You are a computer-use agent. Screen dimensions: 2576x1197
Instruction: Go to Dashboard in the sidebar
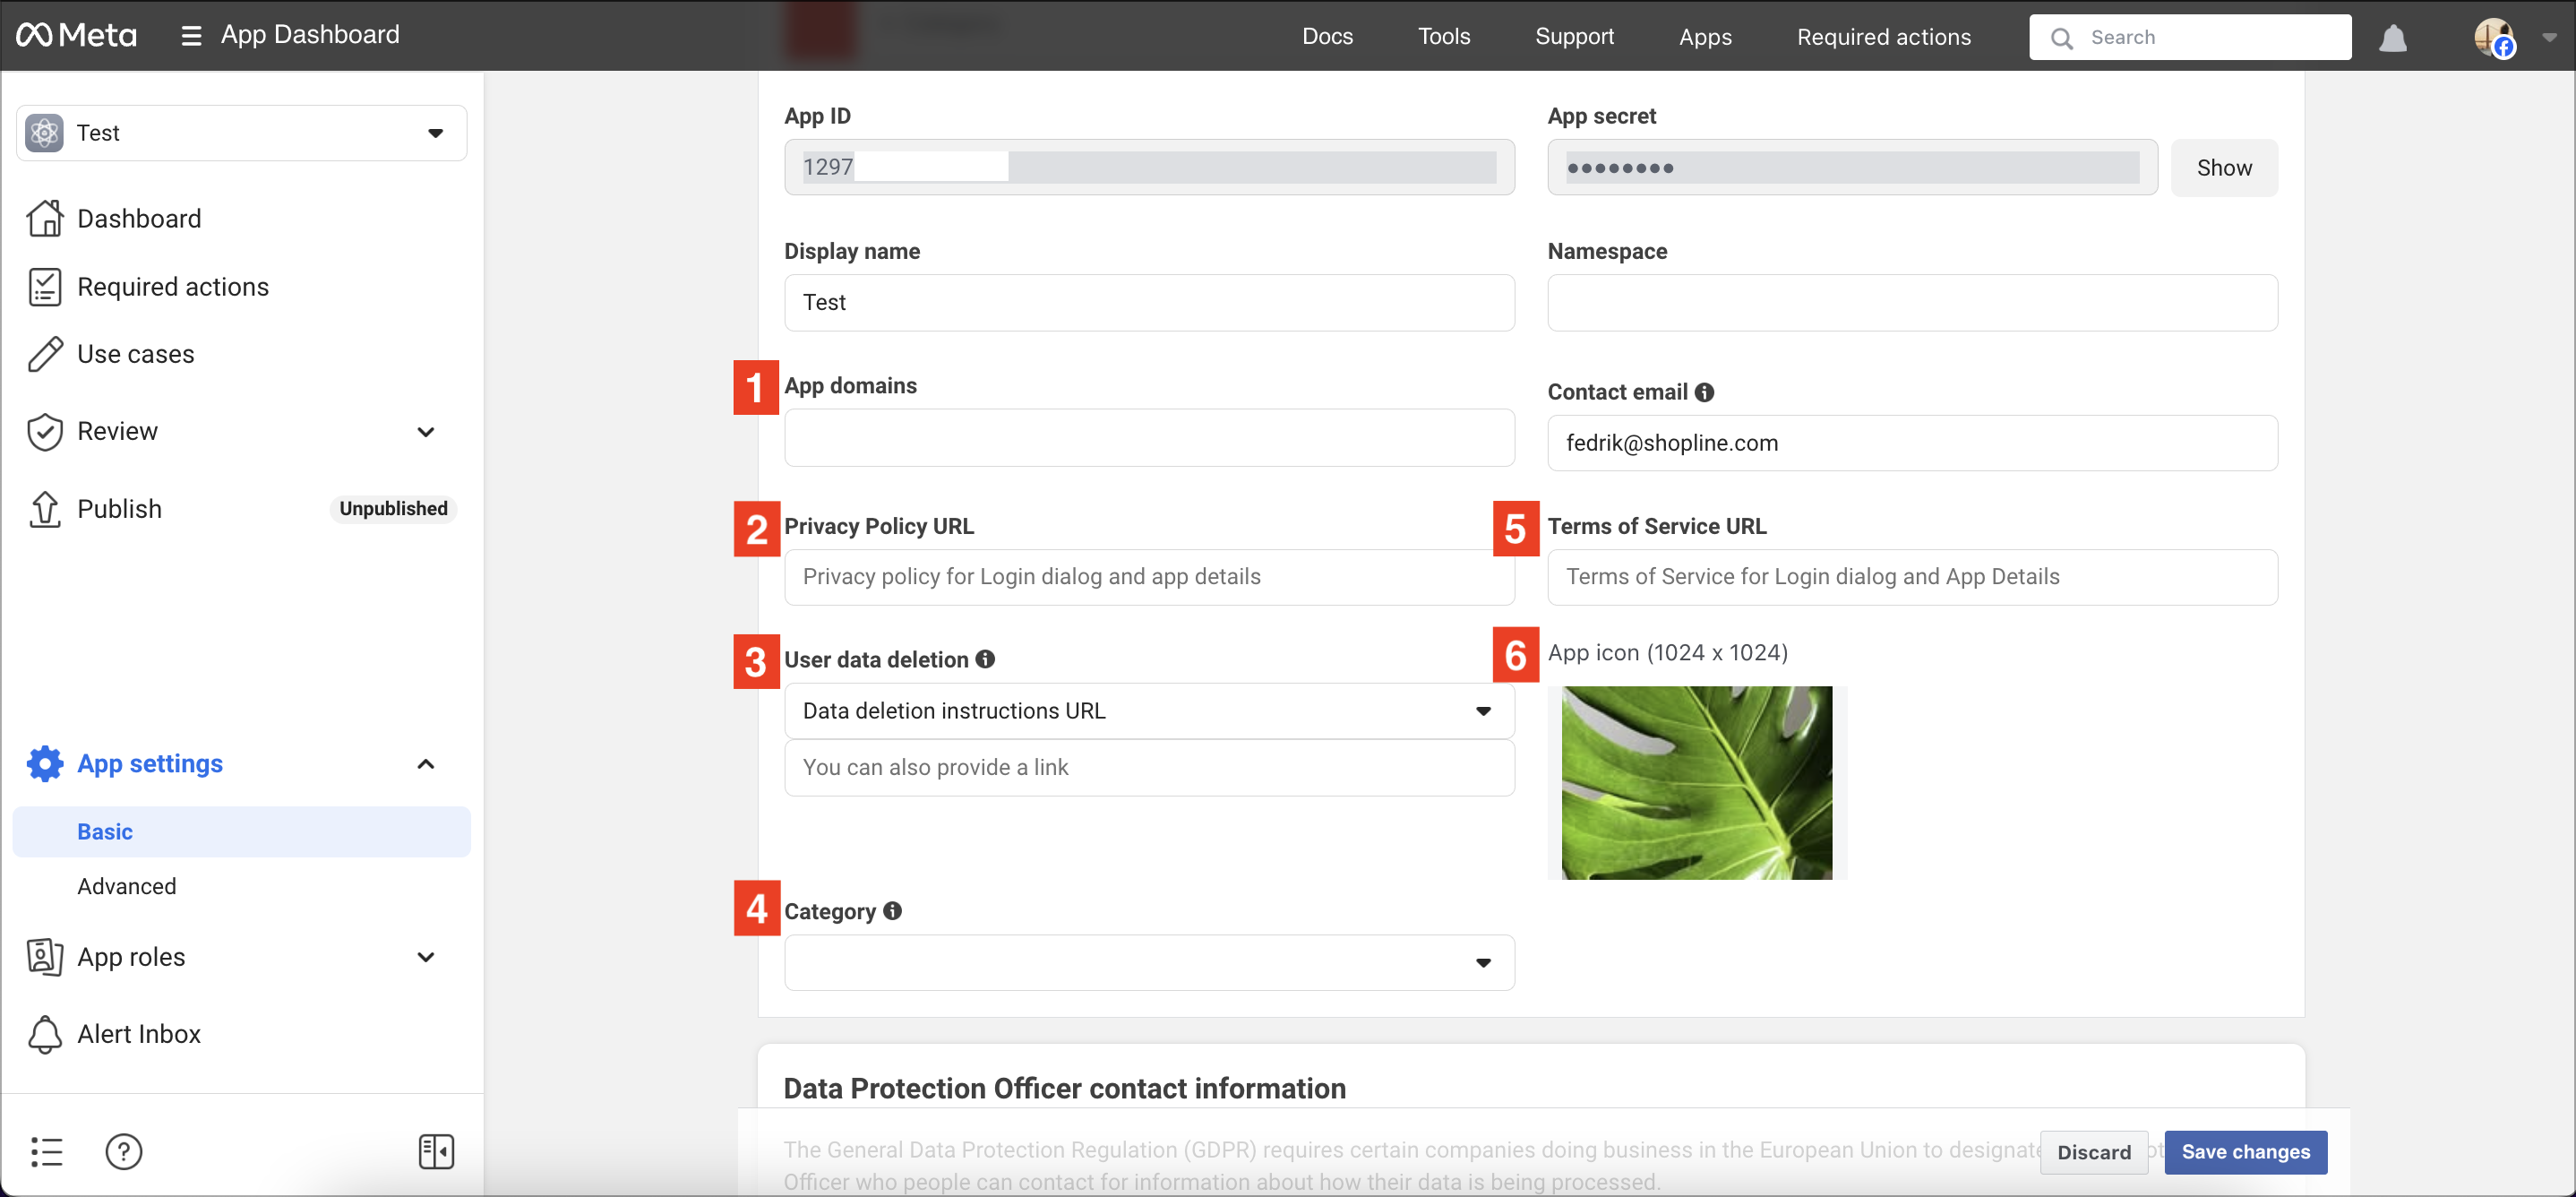click(x=139, y=218)
